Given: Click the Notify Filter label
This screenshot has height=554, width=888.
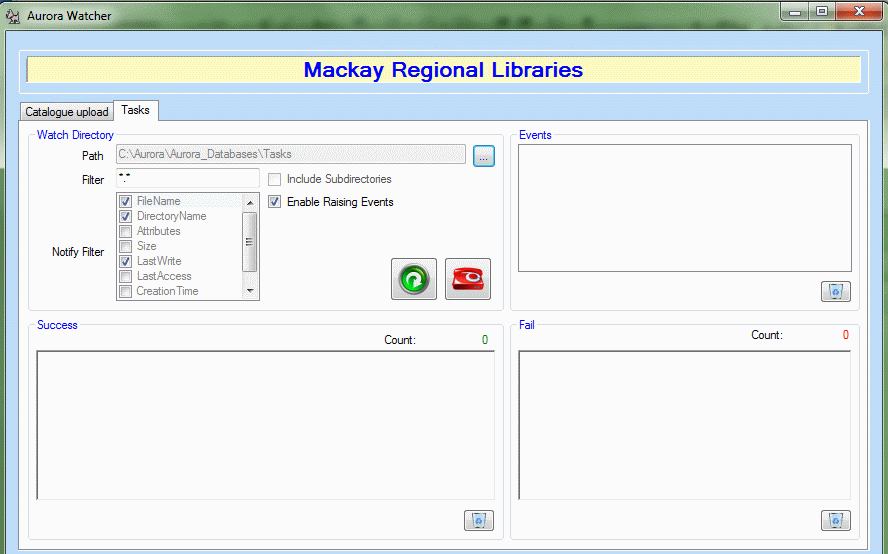Looking at the screenshot, I should [78, 252].
